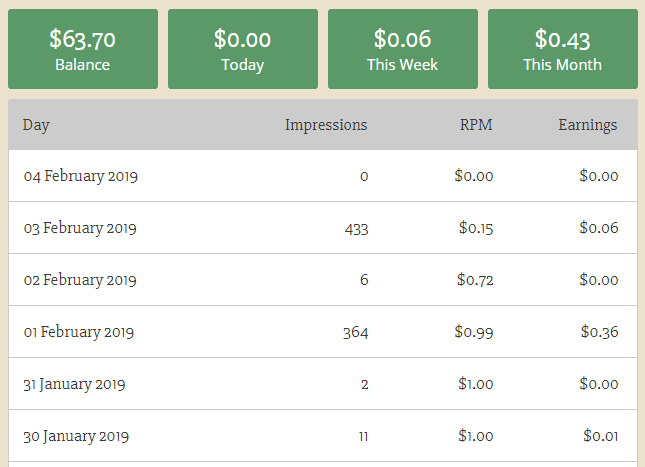Click the 364 impressions value
645x467 pixels.
tap(356, 333)
